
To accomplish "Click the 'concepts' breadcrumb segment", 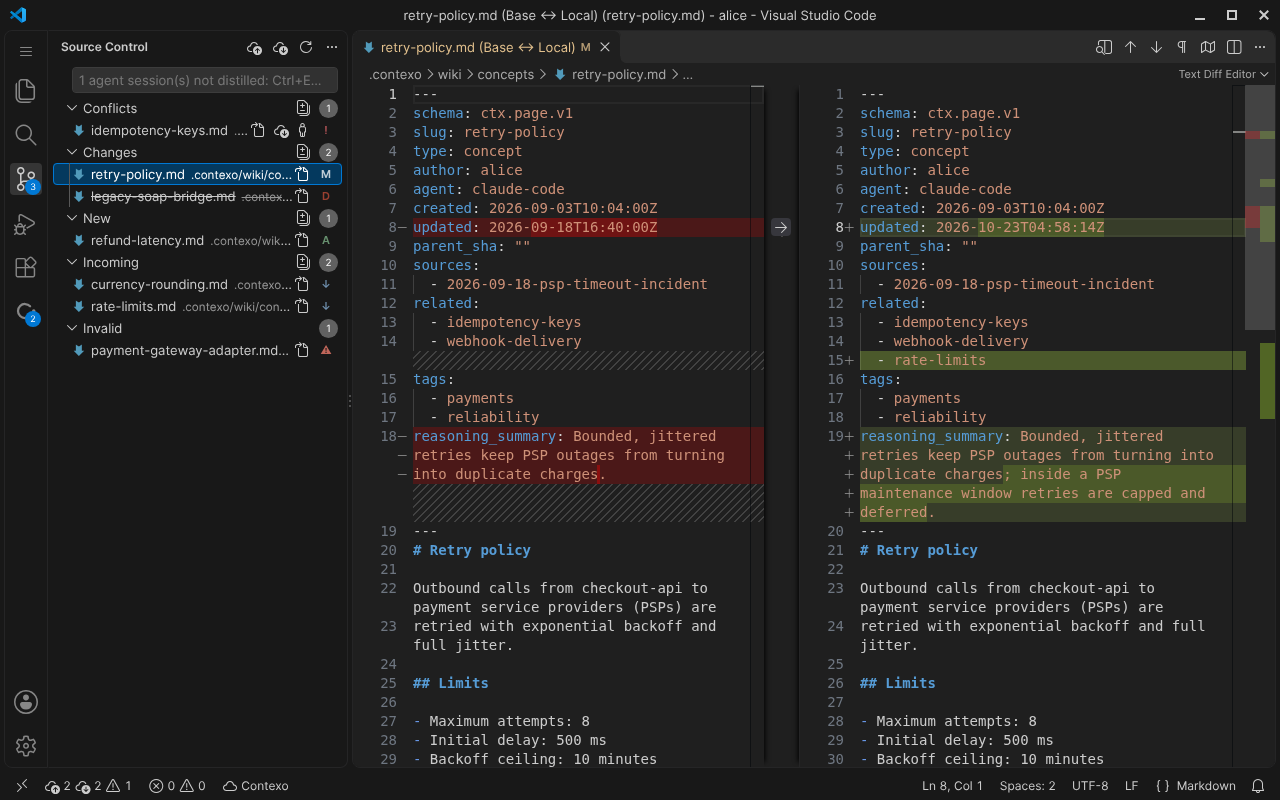I will point(505,74).
